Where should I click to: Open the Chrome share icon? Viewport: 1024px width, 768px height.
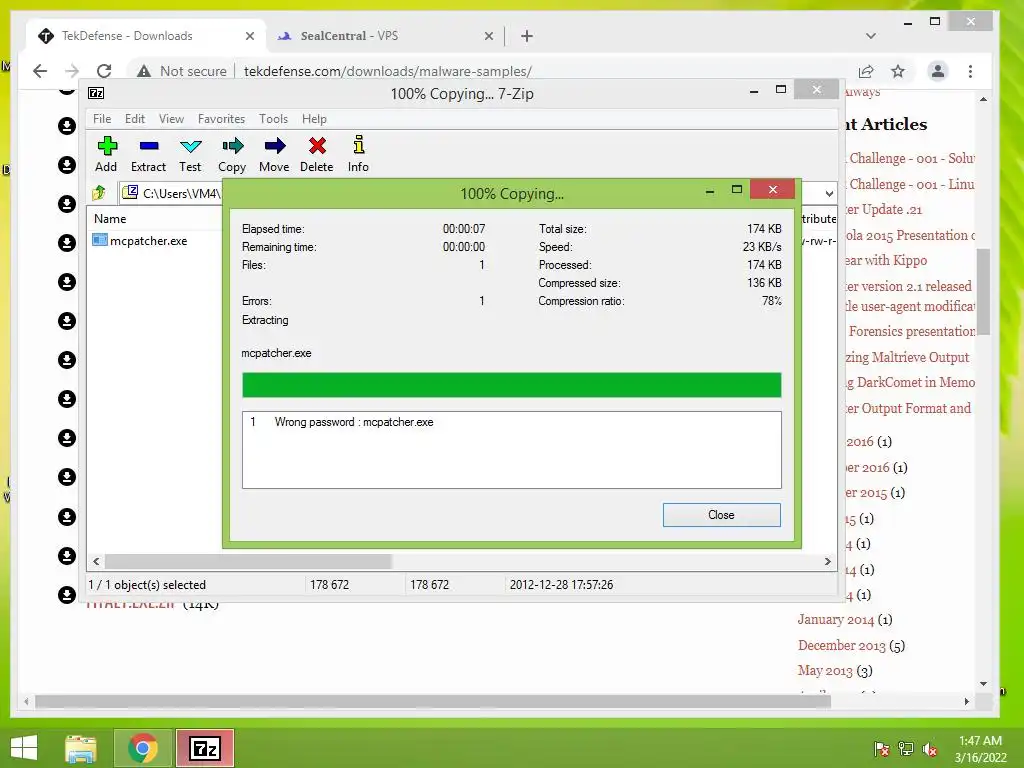(865, 71)
